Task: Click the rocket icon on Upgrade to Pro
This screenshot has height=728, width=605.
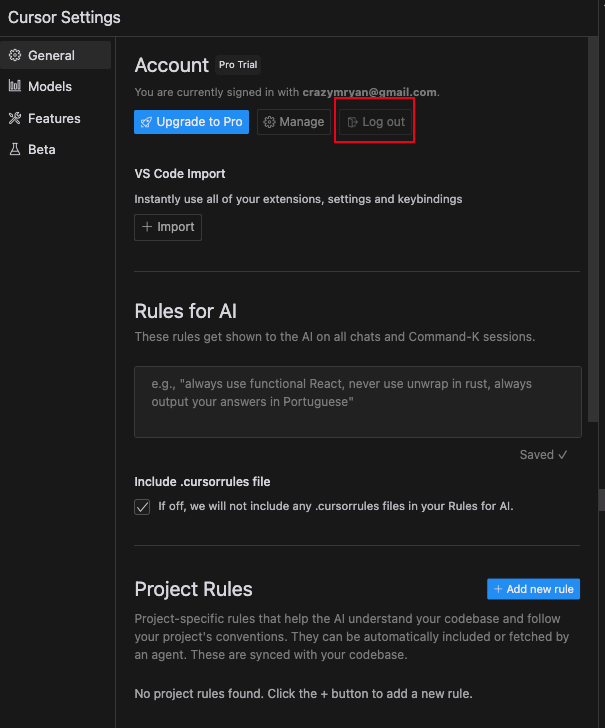Action: coord(146,122)
